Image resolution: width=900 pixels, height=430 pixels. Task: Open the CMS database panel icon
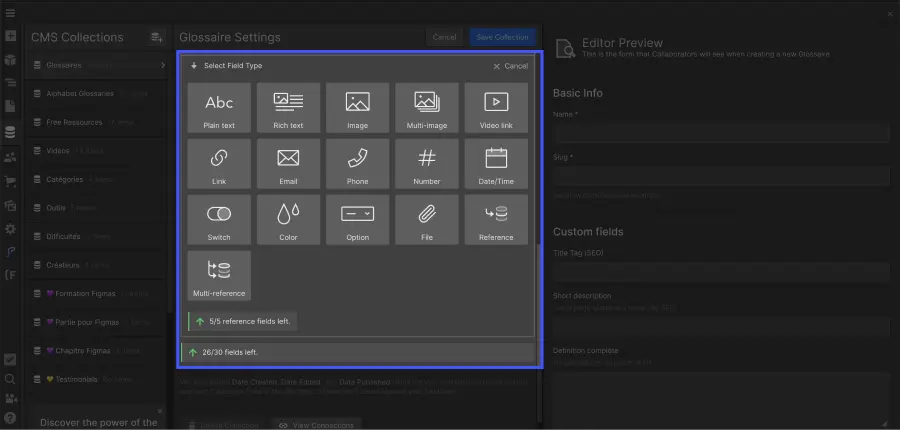pyautogui.click(x=10, y=133)
